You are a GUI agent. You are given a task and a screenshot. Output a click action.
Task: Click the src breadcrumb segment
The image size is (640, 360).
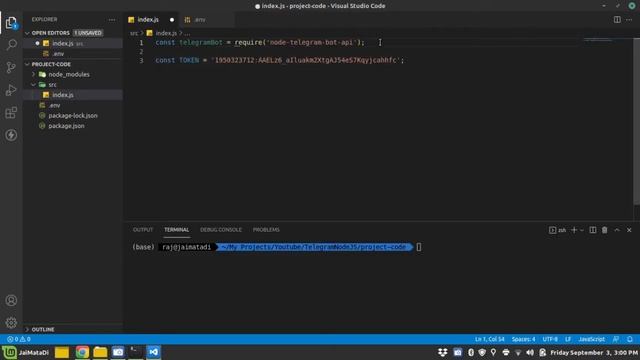coord(134,33)
